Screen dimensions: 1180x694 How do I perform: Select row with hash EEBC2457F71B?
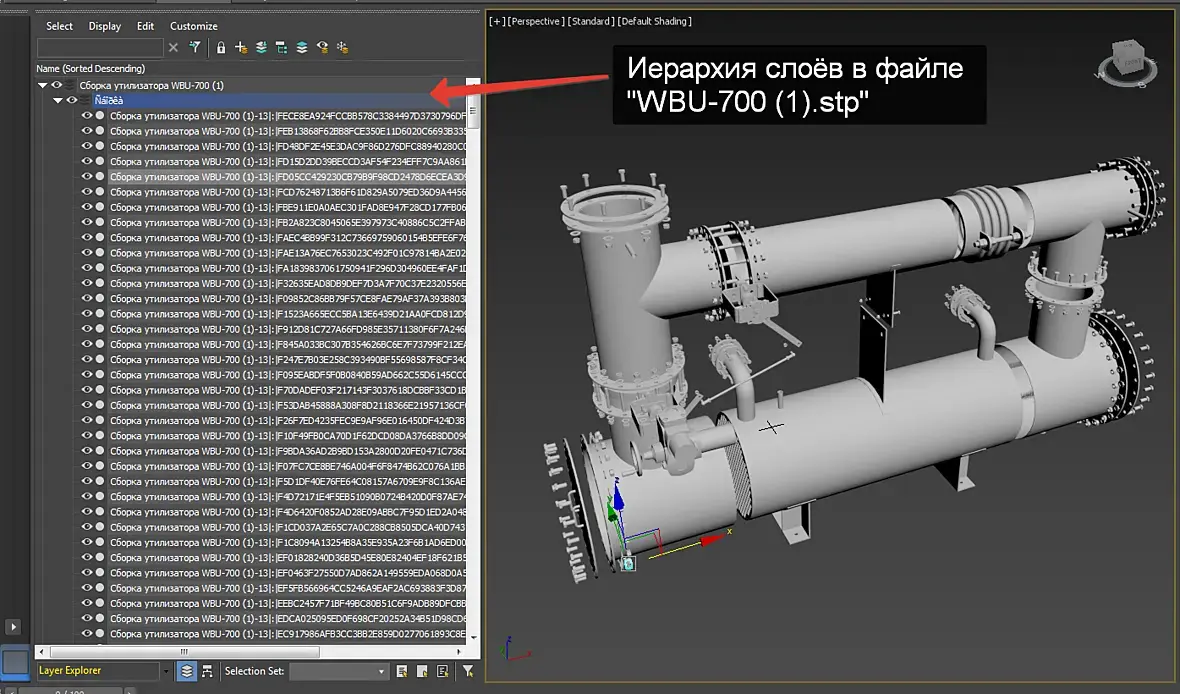[287, 603]
